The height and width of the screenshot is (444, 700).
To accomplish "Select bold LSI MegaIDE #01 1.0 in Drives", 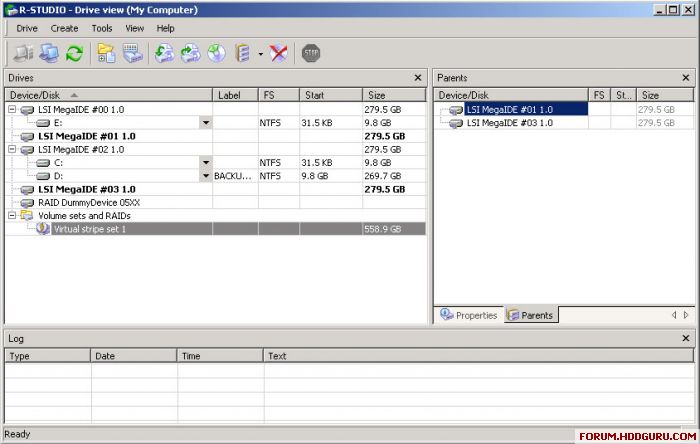I will (87, 136).
